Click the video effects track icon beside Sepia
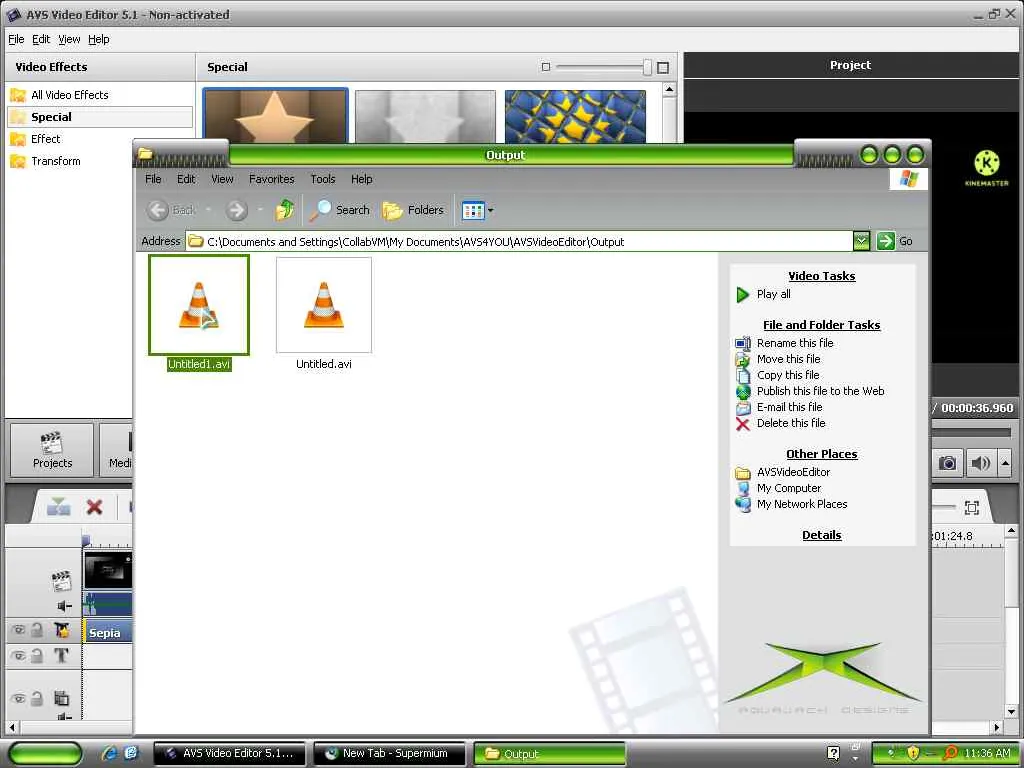This screenshot has width=1024, height=768. pos(61,630)
